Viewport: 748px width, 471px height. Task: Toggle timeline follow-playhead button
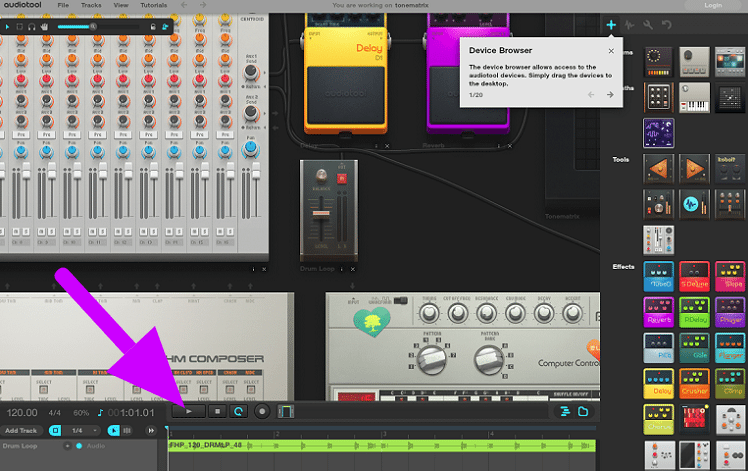(114, 430)
